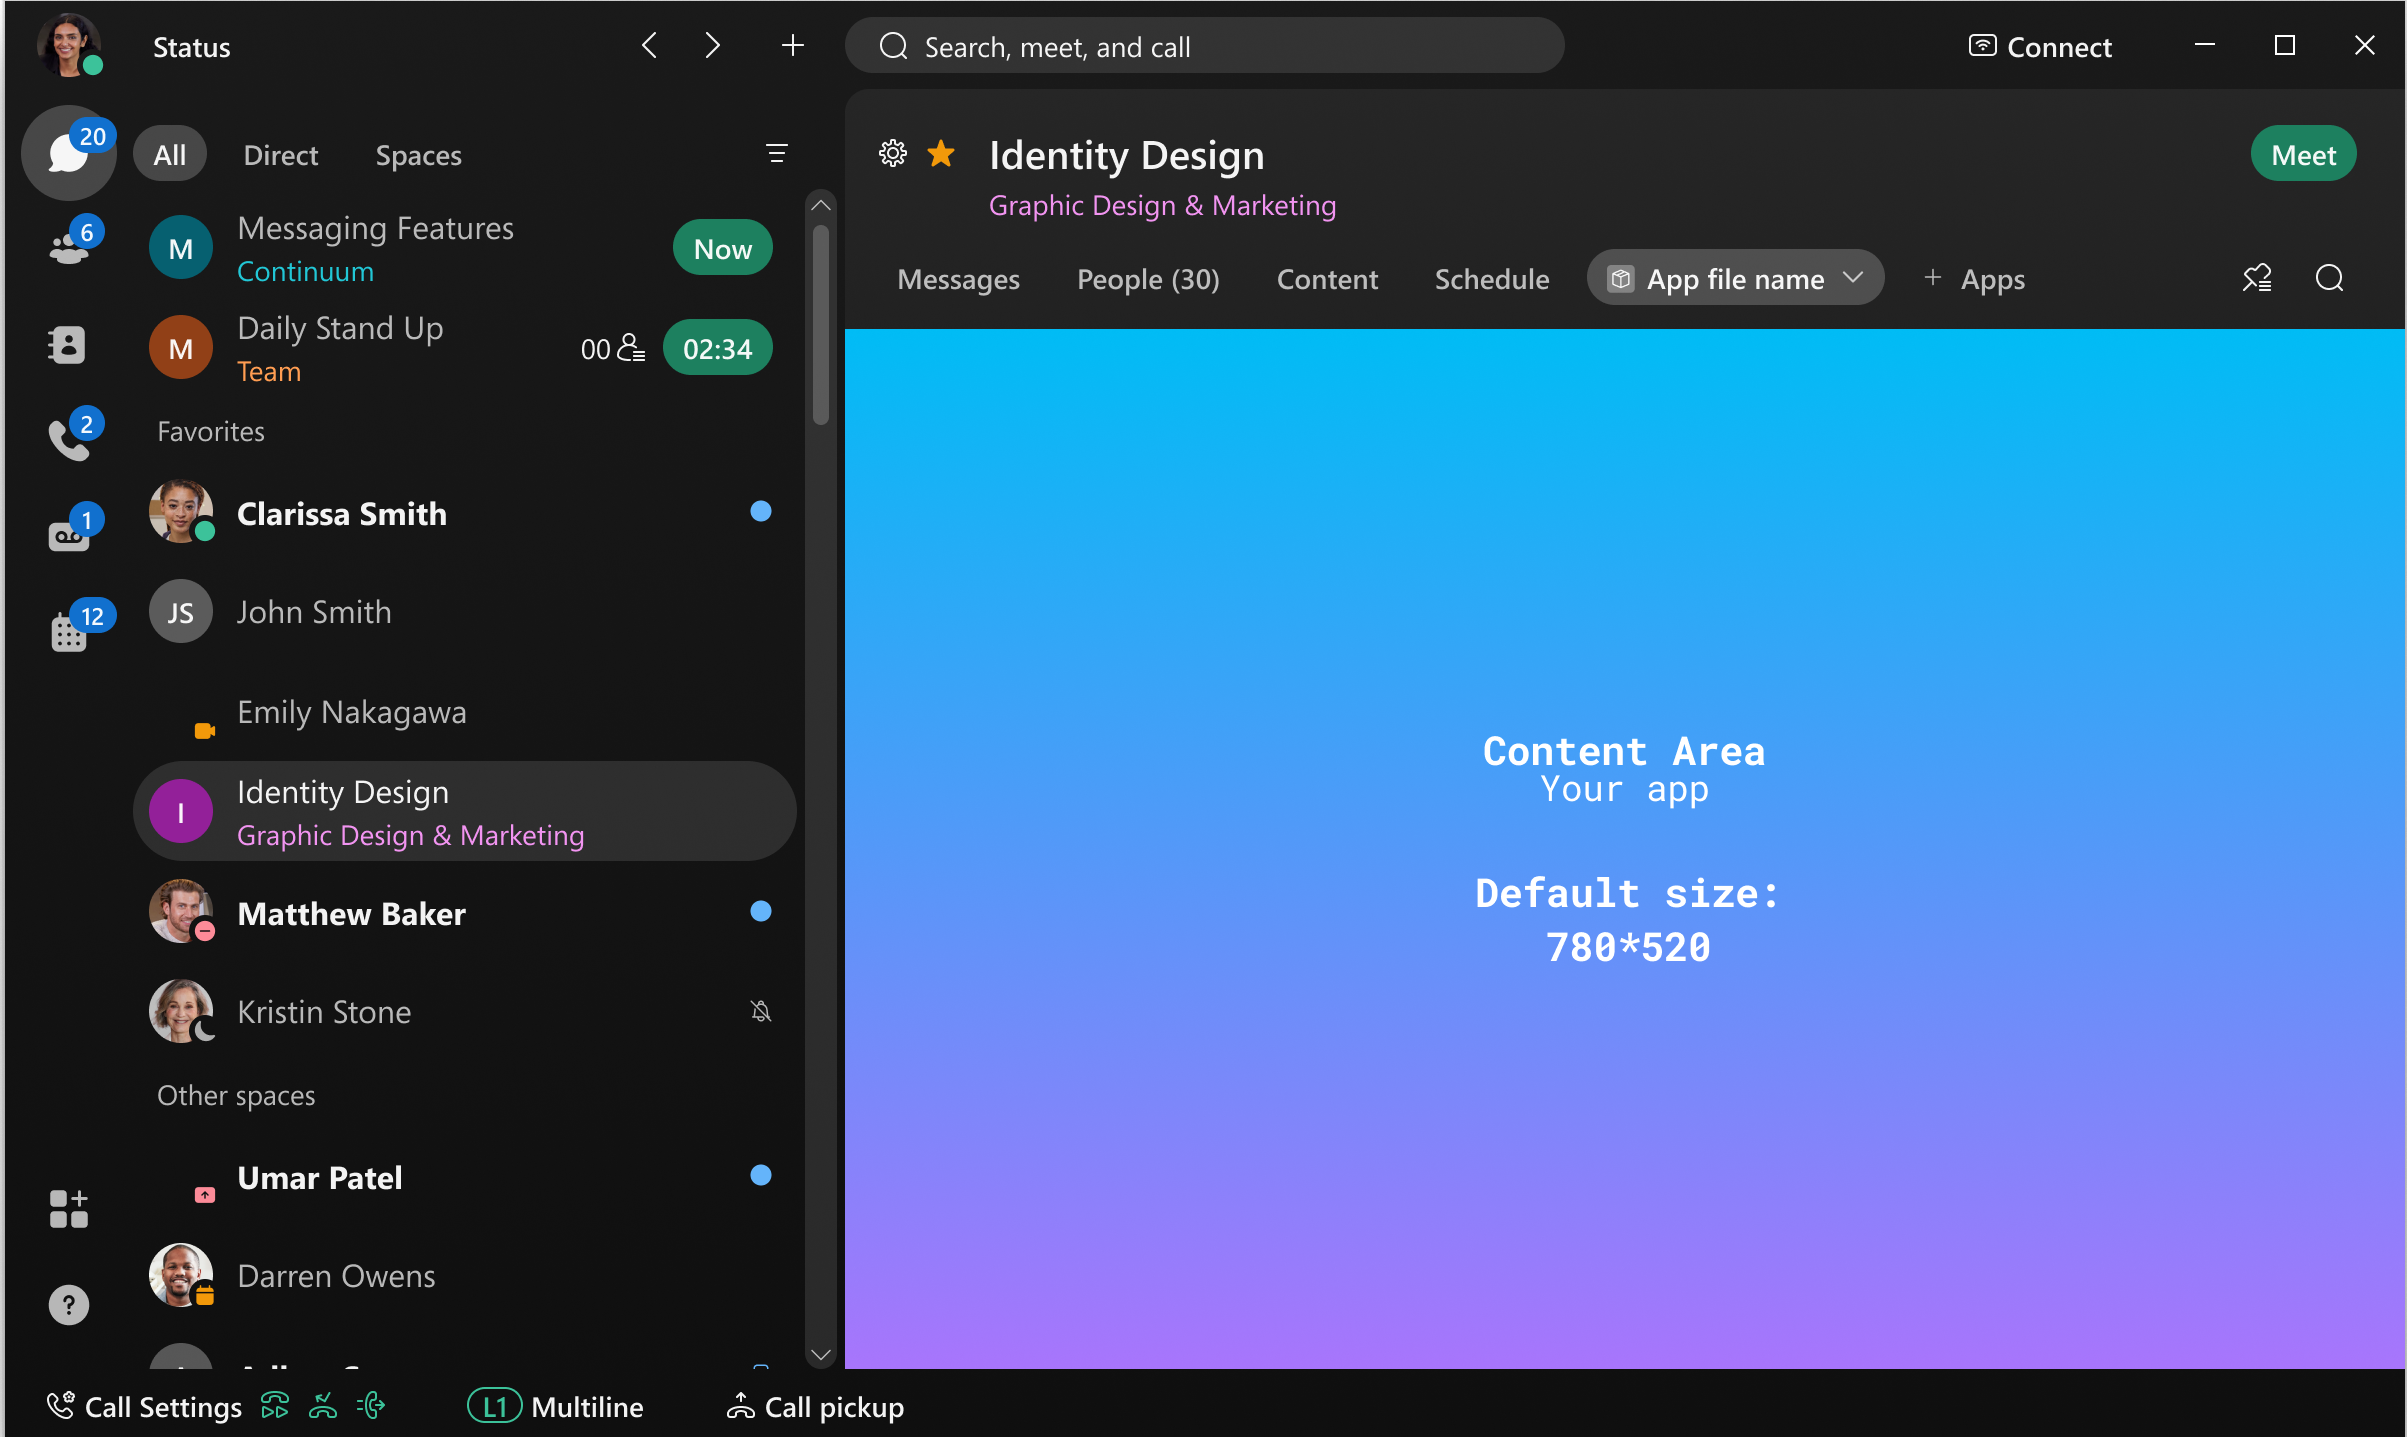
Task: Click Content tab in Identity Design space
Action: [1328, 279]
